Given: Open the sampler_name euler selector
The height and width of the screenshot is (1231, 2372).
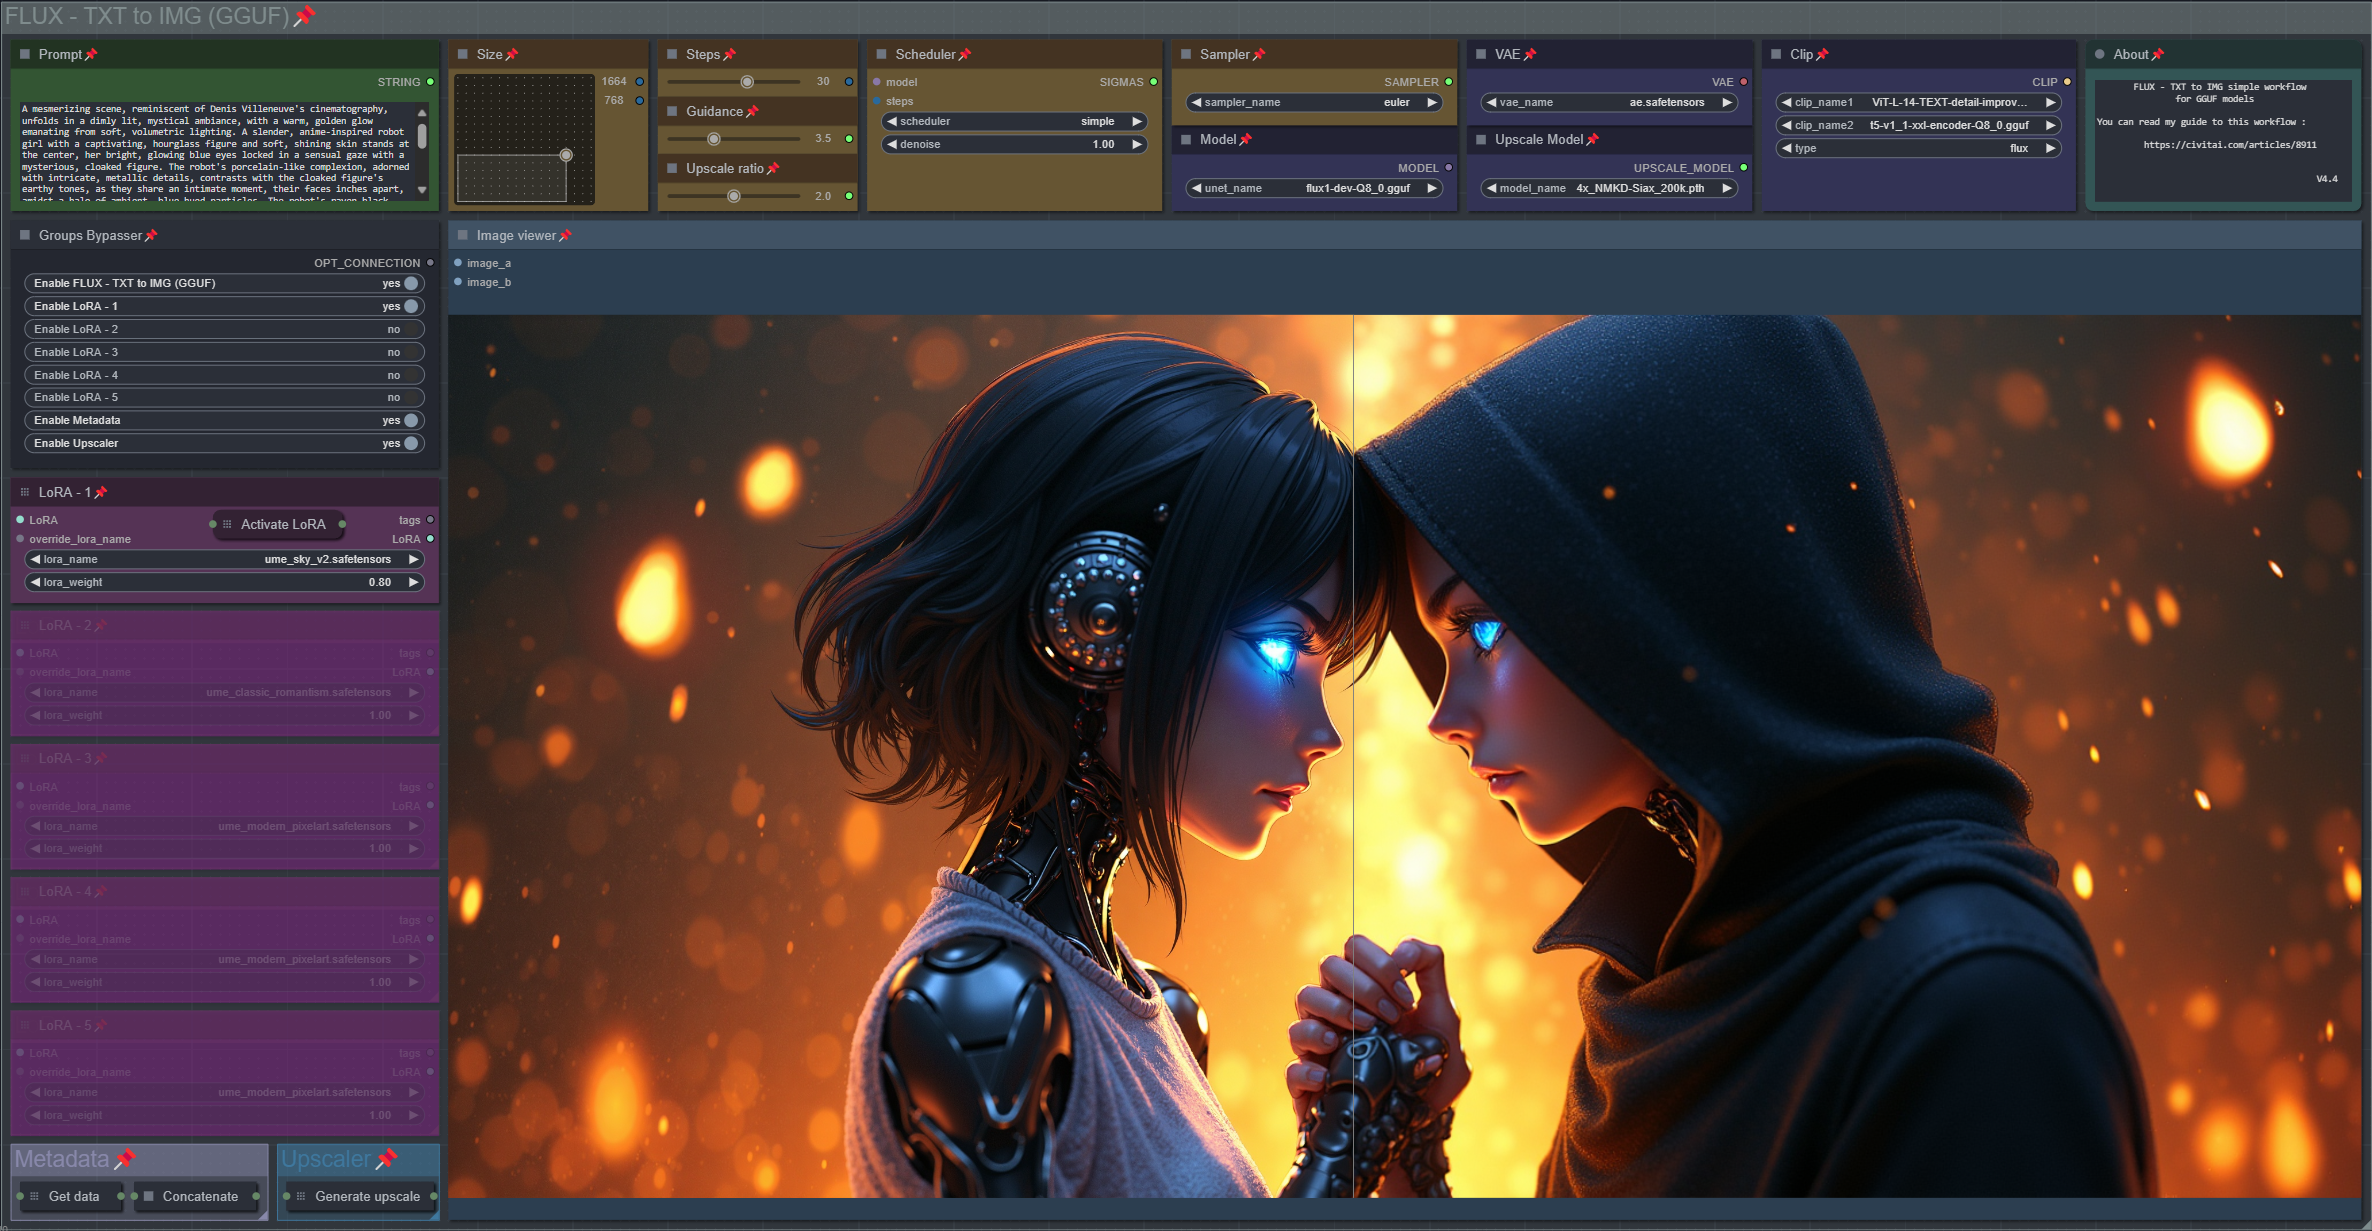Looking at the screenshot, I should (1313, 102).
